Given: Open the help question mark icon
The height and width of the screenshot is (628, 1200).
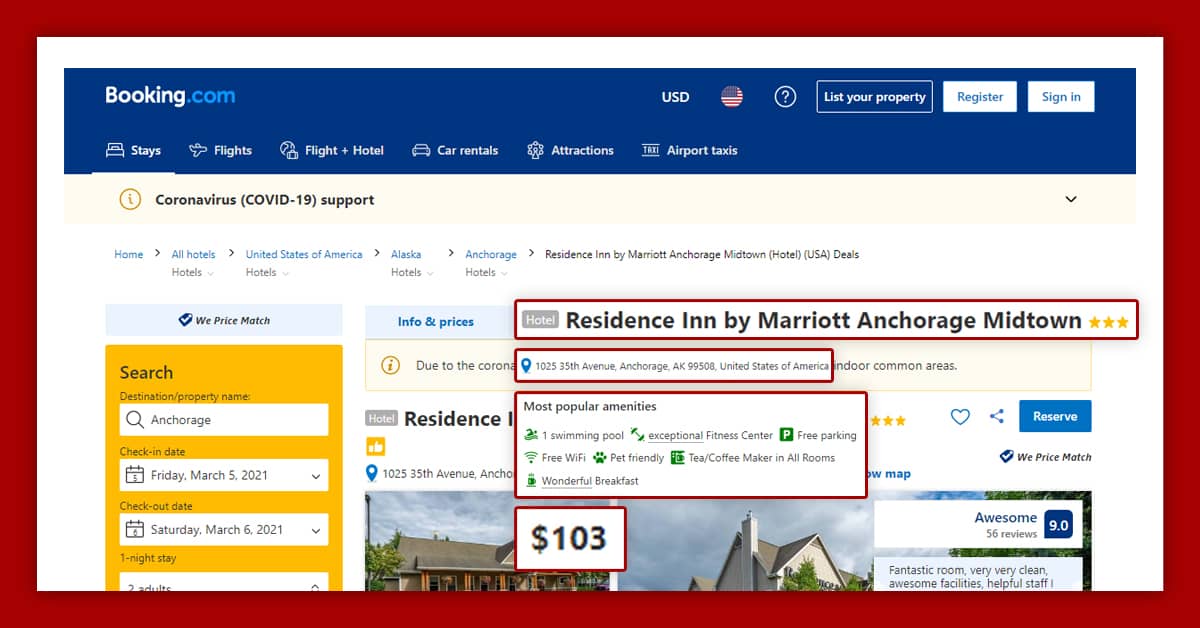Looking at the screenshot, I should [x=786, y=97].
